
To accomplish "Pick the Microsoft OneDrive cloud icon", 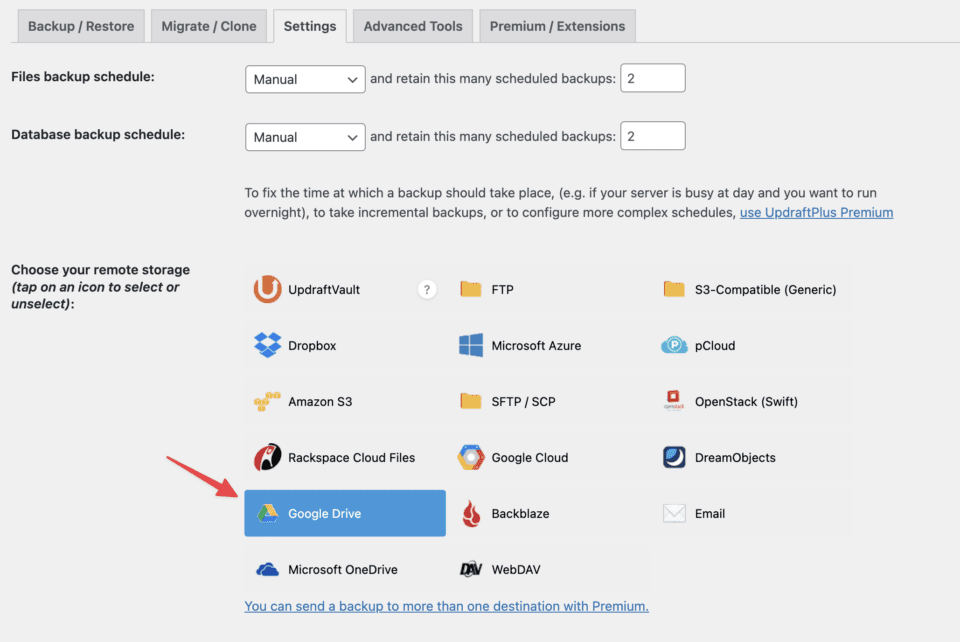I will tap(268, 570).
